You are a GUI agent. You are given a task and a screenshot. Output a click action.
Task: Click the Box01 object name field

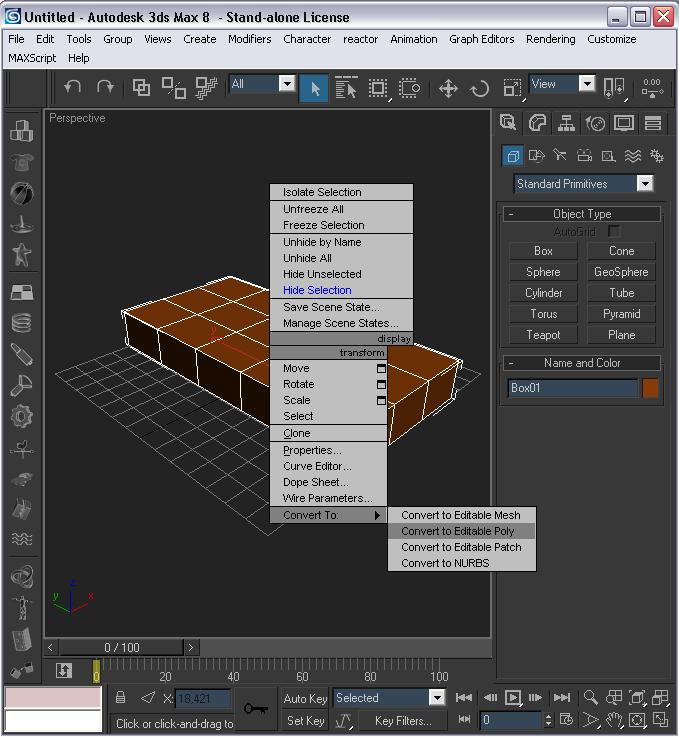pos(572,388)
